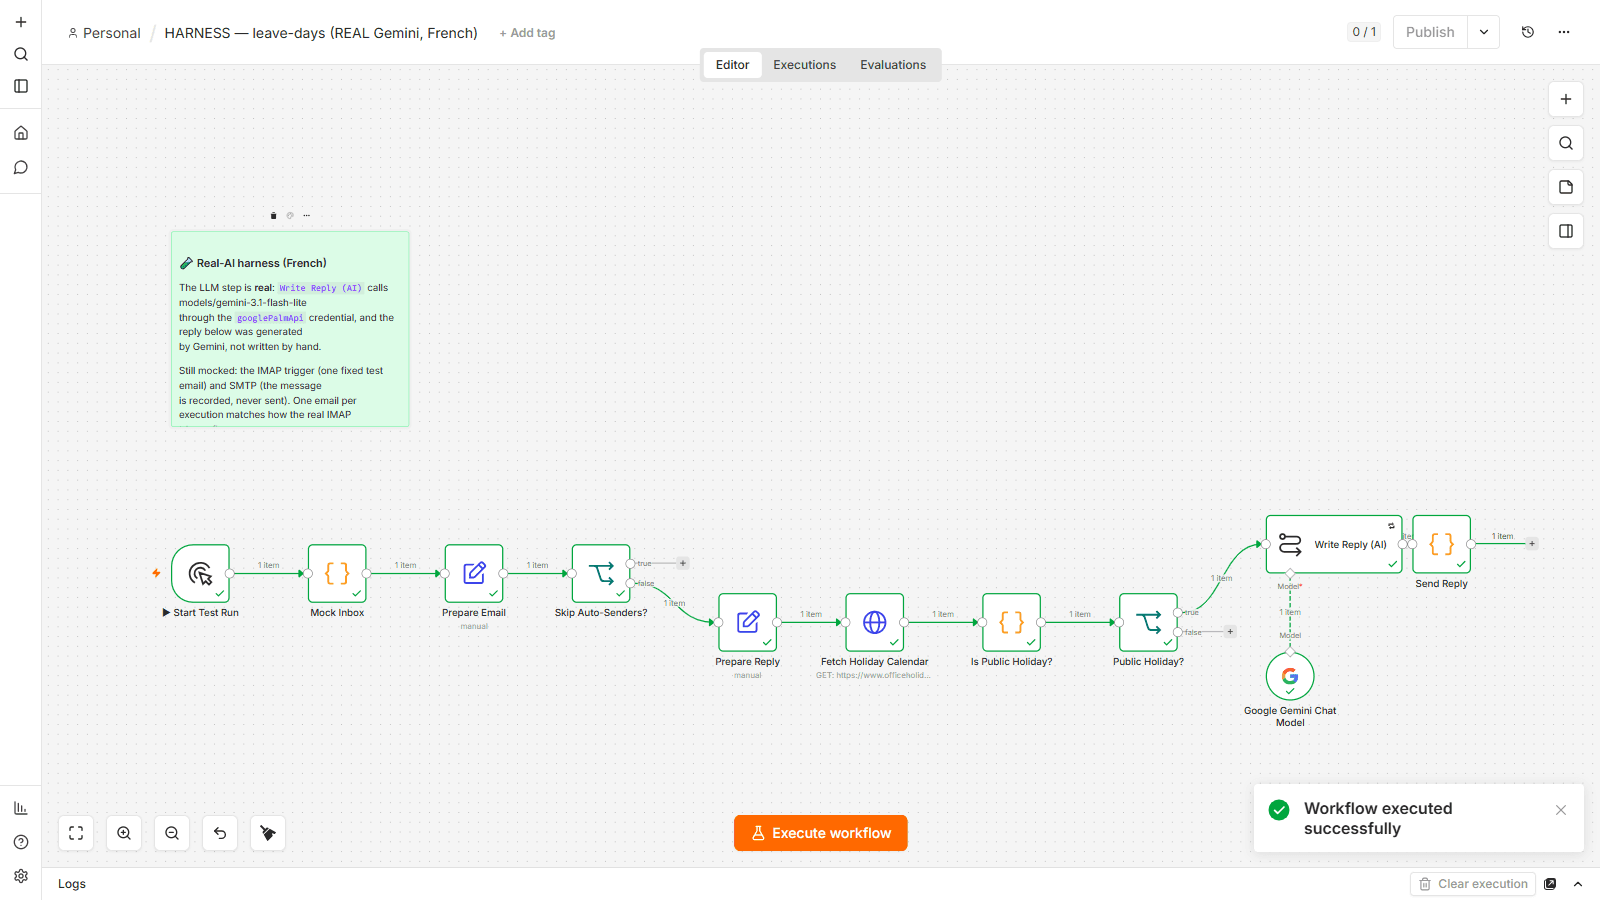Pop out the logs panel
The width and height of the screenshot is (1600, 900).
tap(1550, 884)
